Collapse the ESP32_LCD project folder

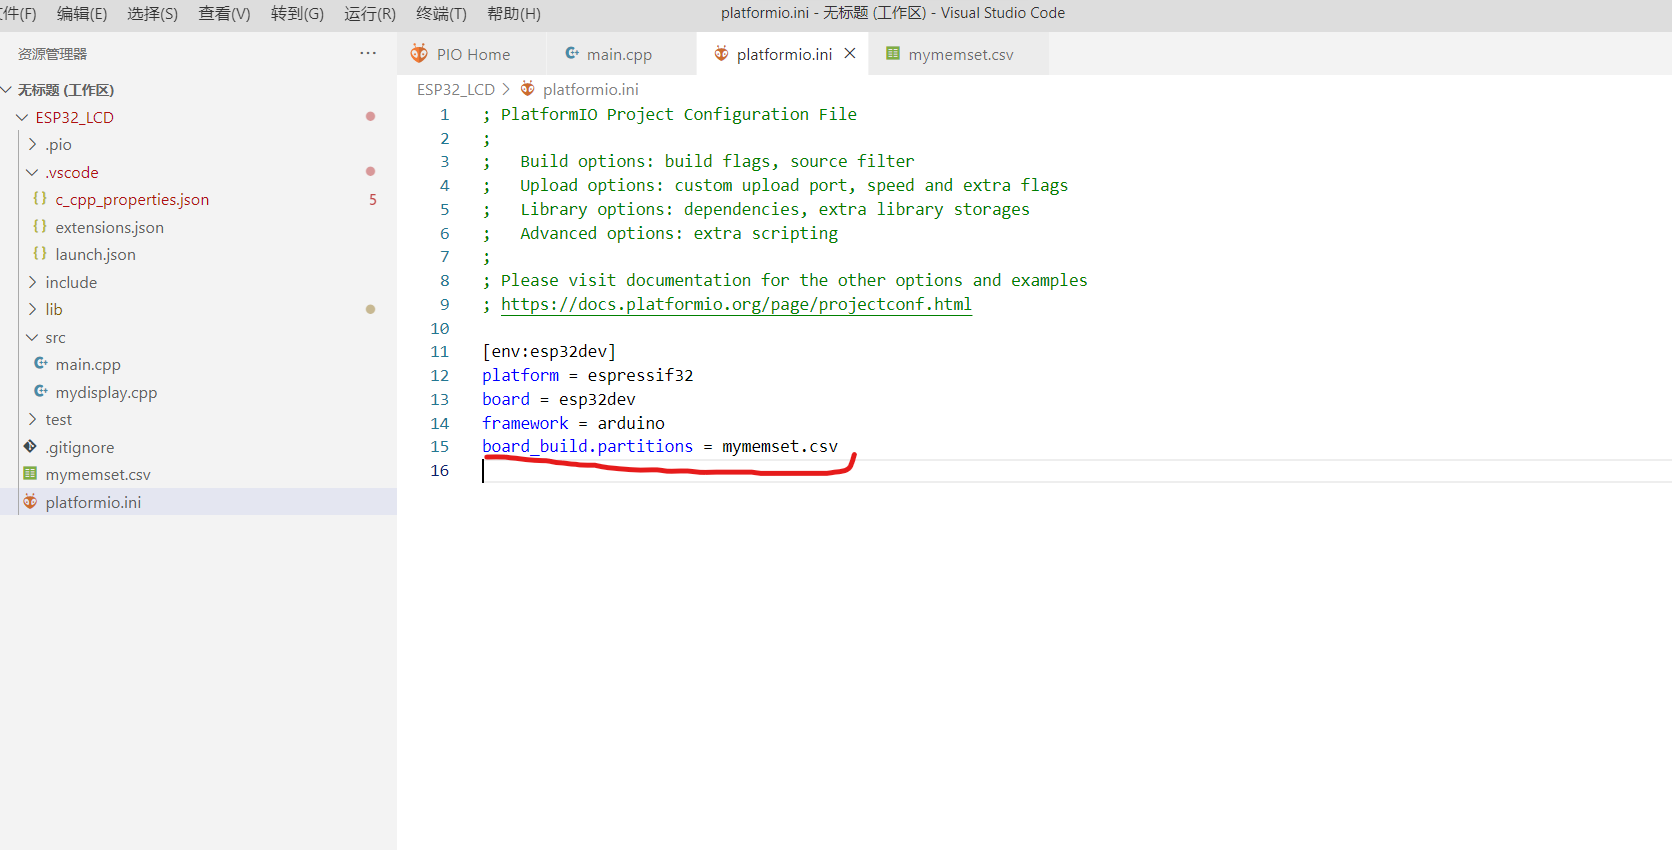coord(22,117)
